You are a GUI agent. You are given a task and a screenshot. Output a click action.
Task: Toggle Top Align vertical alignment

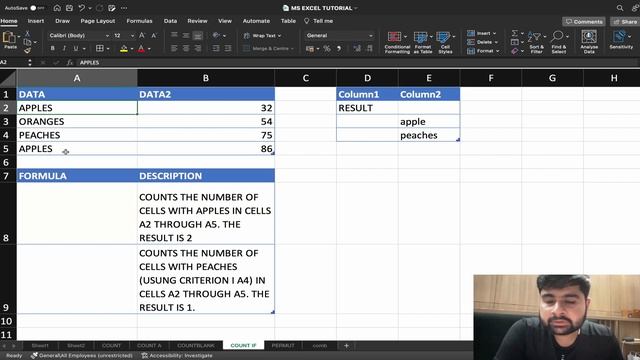(174, 36)
